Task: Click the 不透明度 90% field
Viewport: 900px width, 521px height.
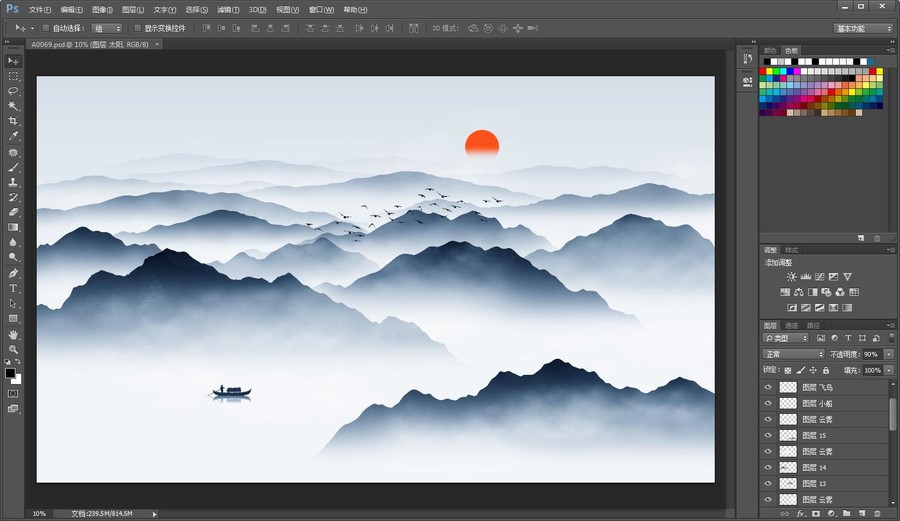Action: pyautogui.click(x=872, y=354)
